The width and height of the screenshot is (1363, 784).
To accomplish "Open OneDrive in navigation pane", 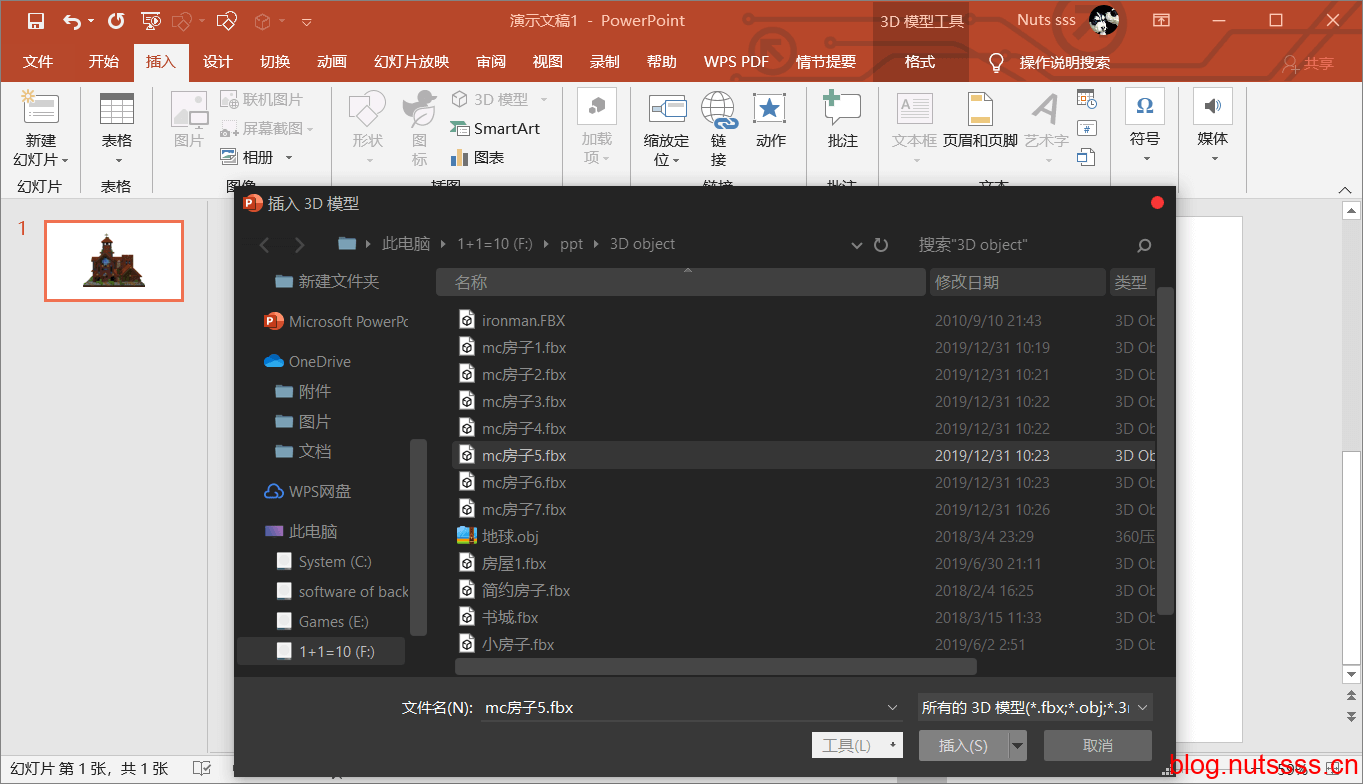I will (x=319, y=361).
